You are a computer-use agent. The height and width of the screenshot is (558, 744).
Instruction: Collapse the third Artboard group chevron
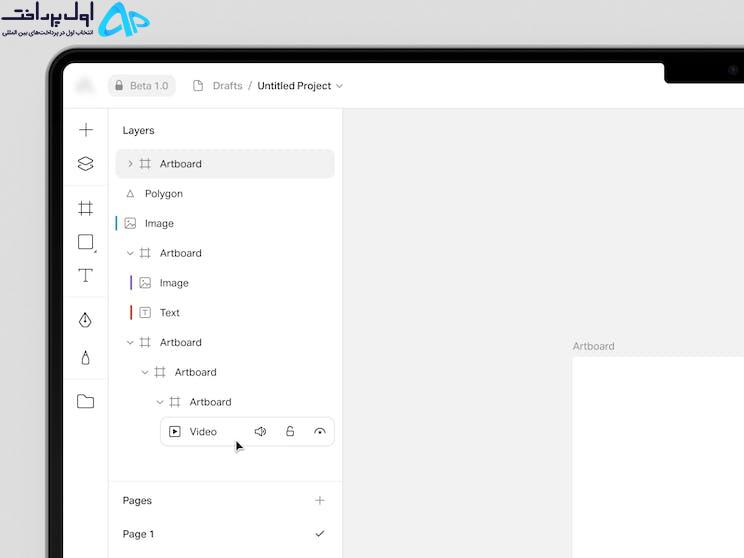tap(130, 343)
